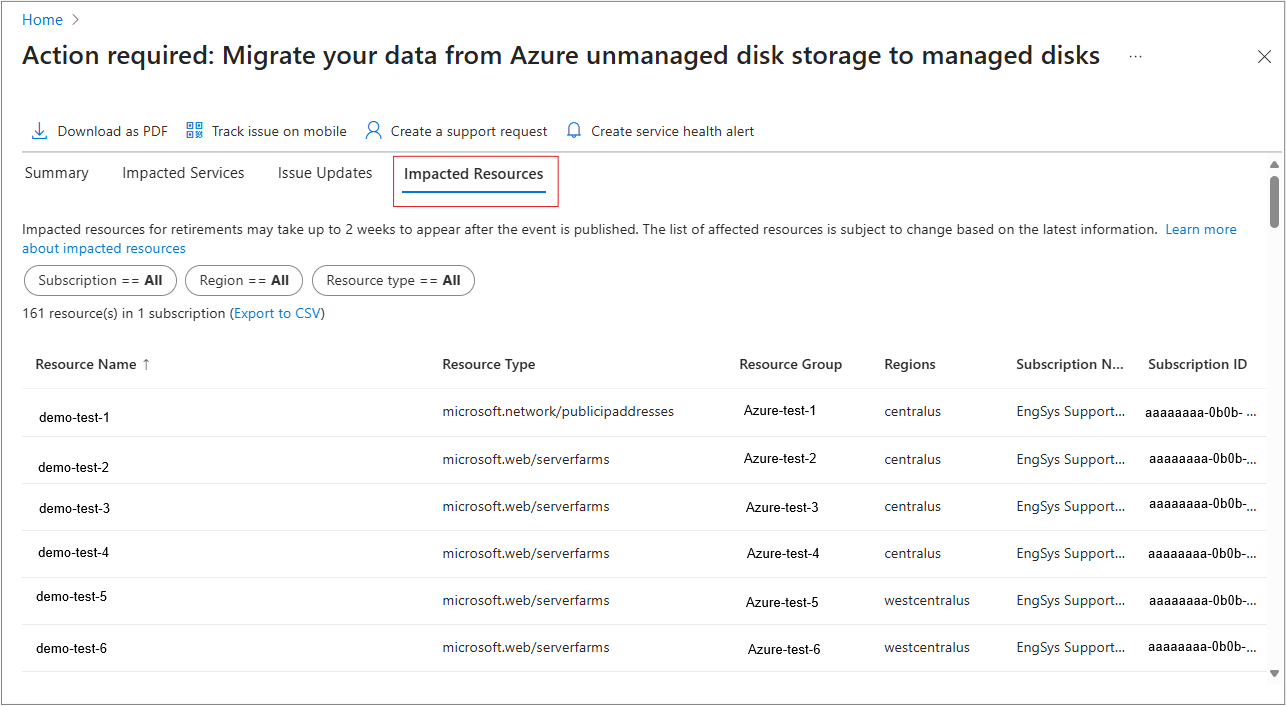Open the ellipsis menu beside the page title

(1135, 57)
